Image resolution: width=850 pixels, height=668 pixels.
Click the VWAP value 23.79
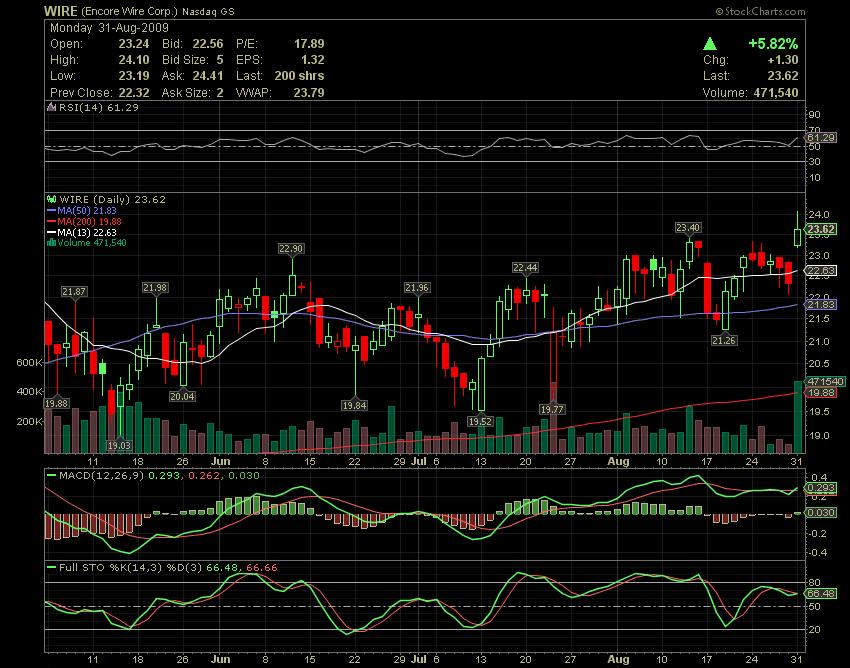[309, 93]
